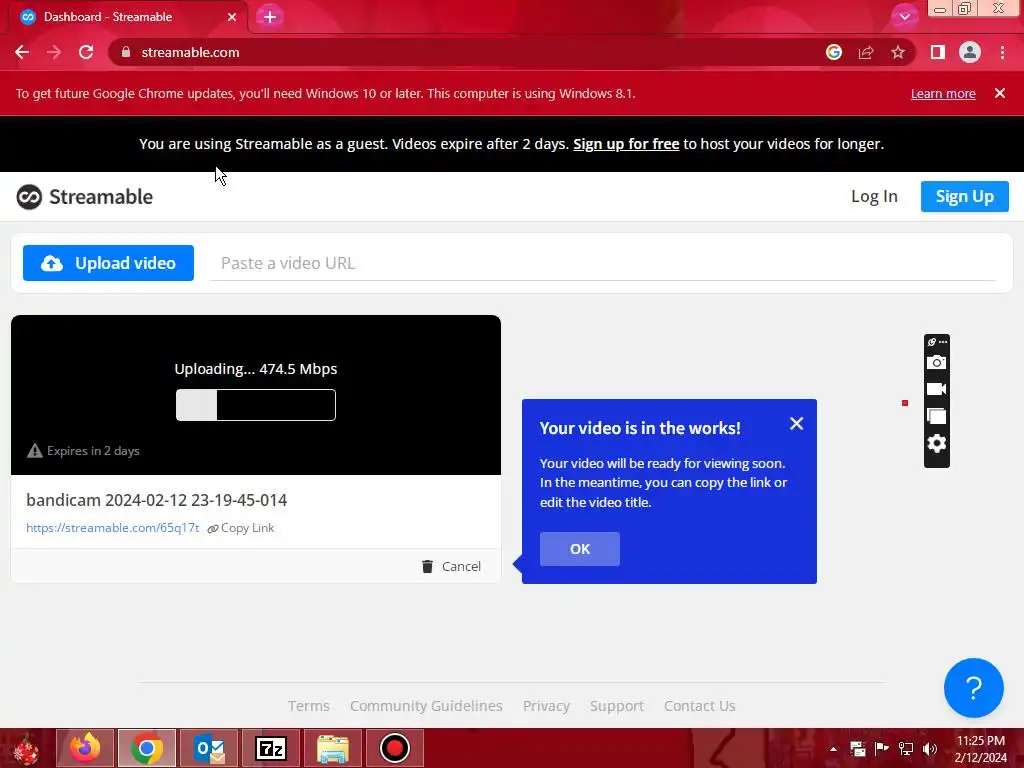This screenshot has height=768, width=1024.
Task: Open the Chrome three-dot menu
Action: tap(1002, 52)
